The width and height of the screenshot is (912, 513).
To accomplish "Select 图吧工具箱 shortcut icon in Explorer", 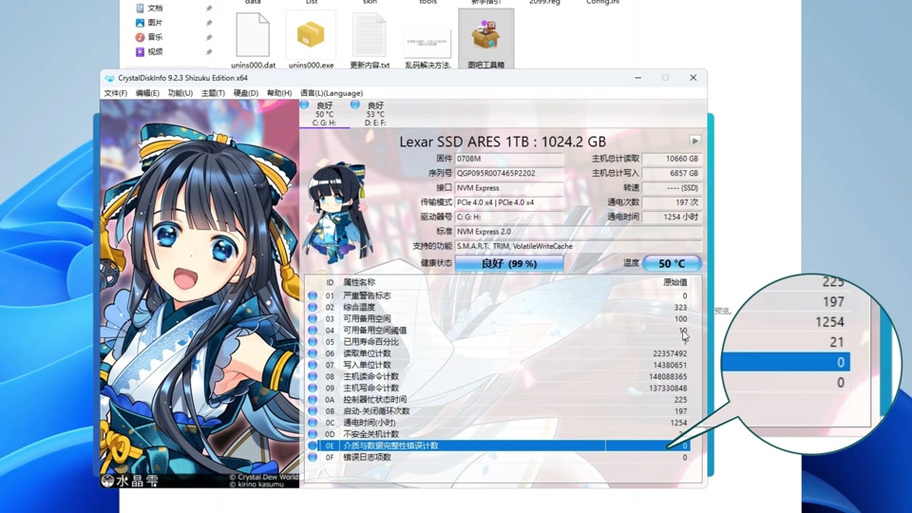I will click(486, 35).
